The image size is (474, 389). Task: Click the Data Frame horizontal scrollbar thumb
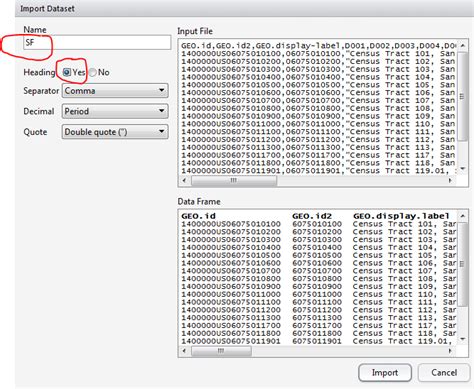click(221, 351)
